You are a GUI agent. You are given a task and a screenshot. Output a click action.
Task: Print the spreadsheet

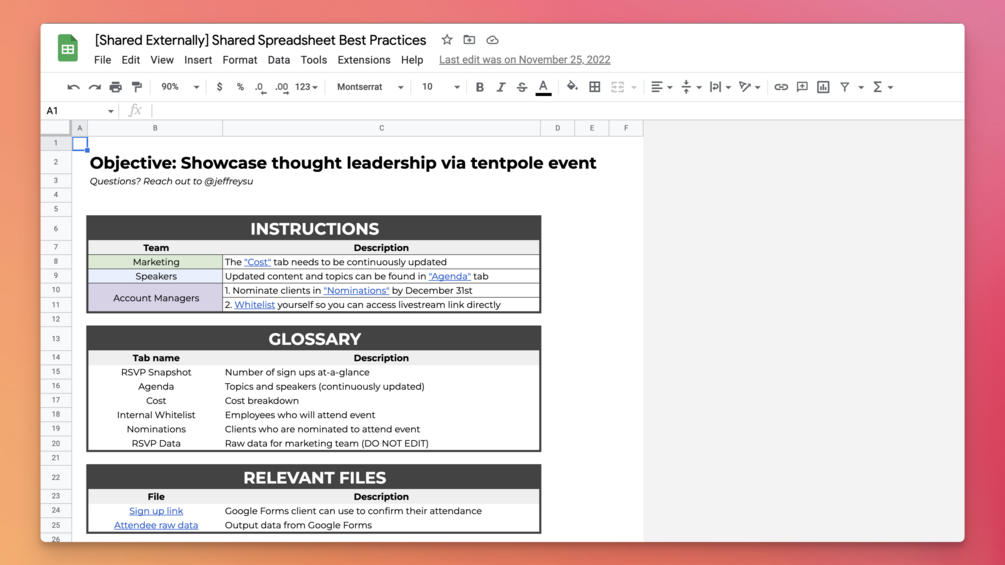click(115, 87)
